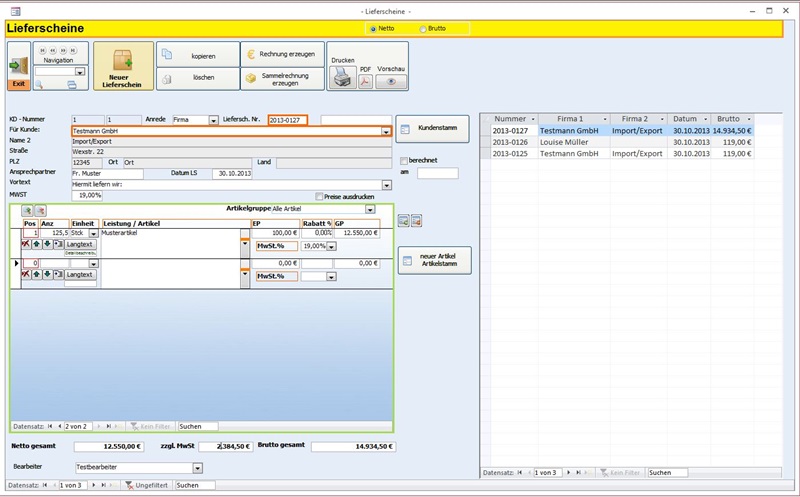
Task: Click the red remove-row icon above Pos
Action: 40,210
